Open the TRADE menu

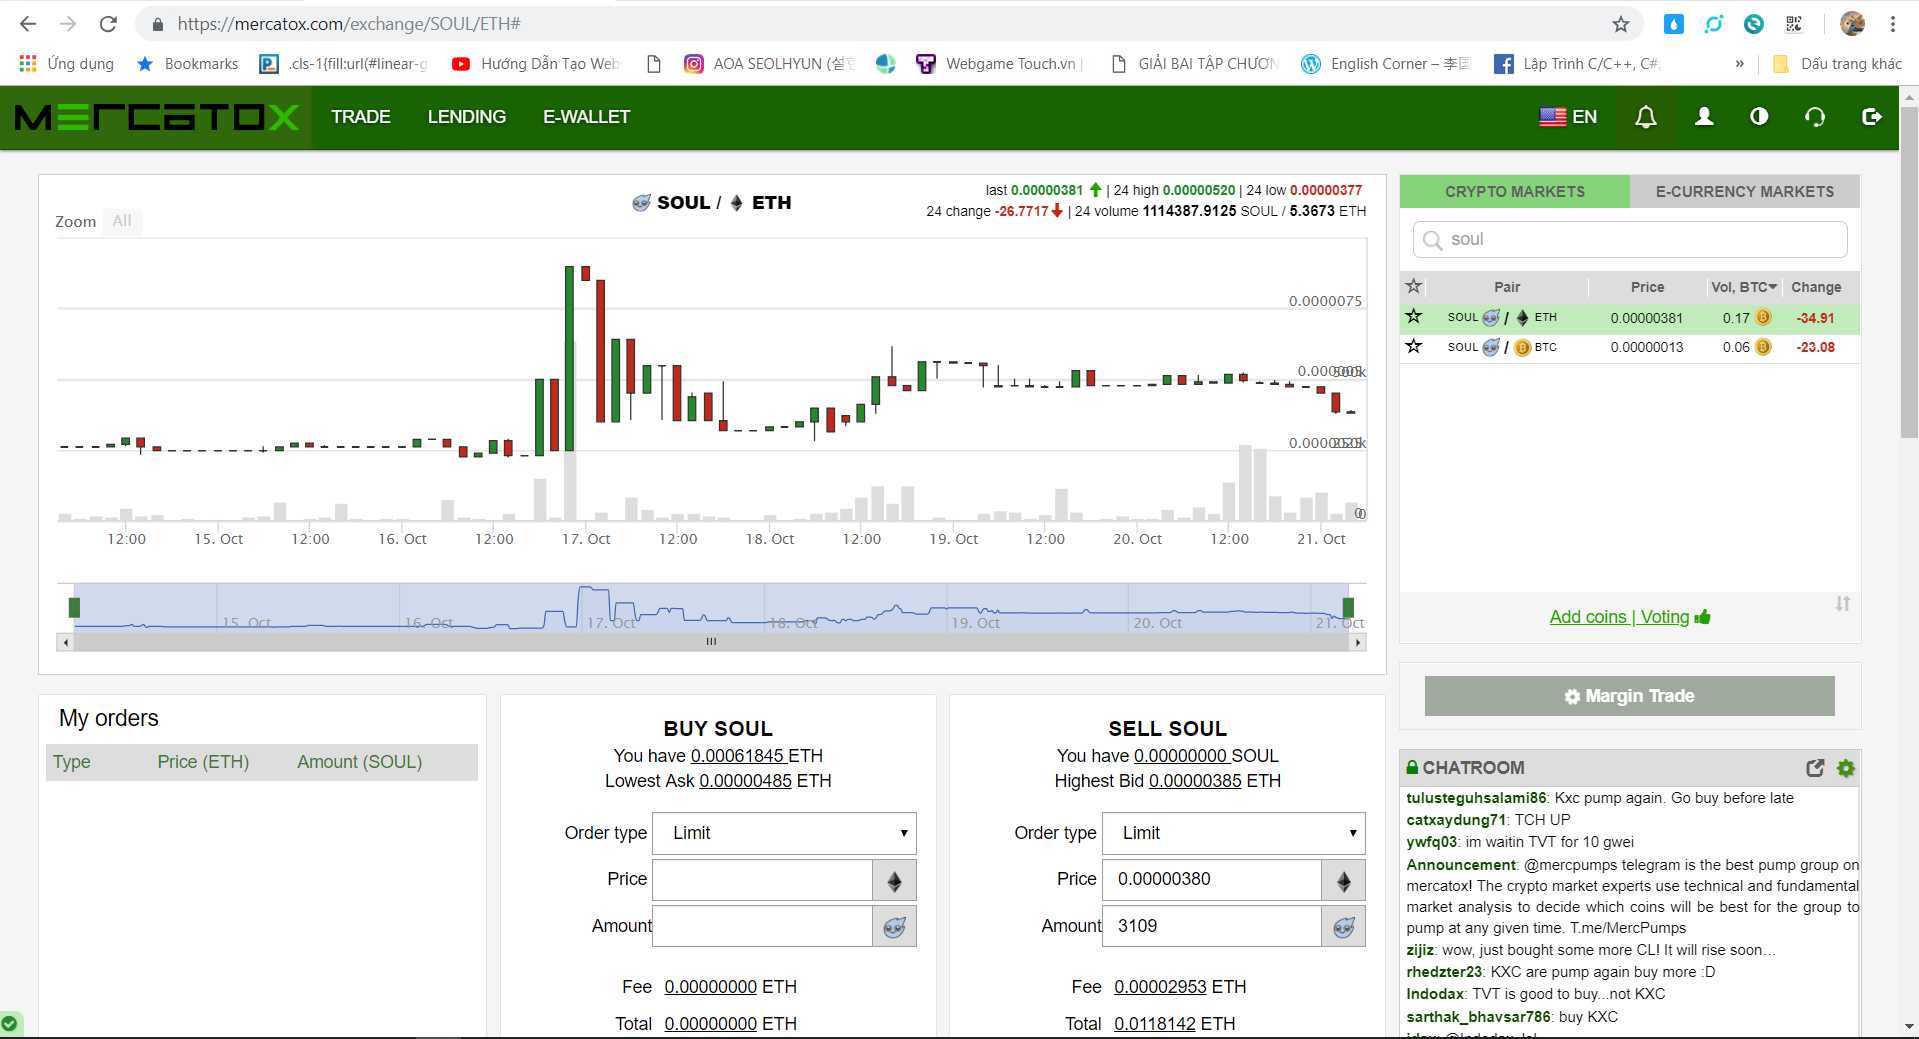tap(361, 117)
